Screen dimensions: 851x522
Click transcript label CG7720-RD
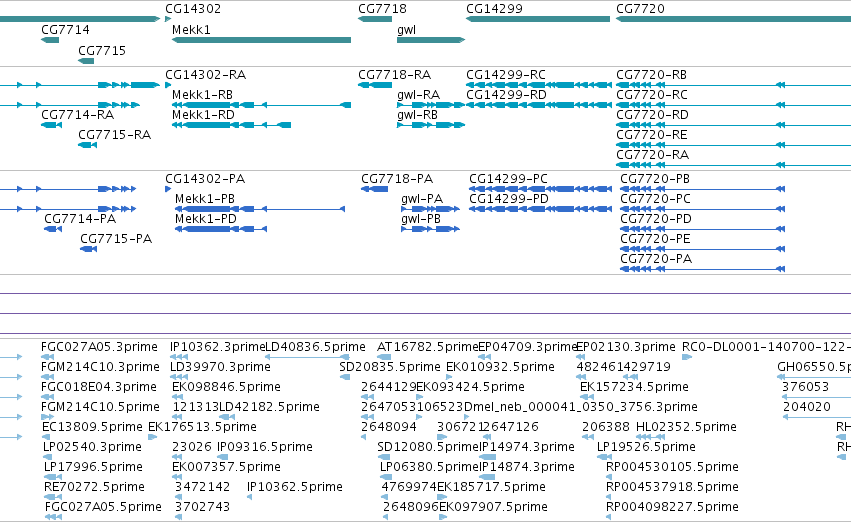652,115
